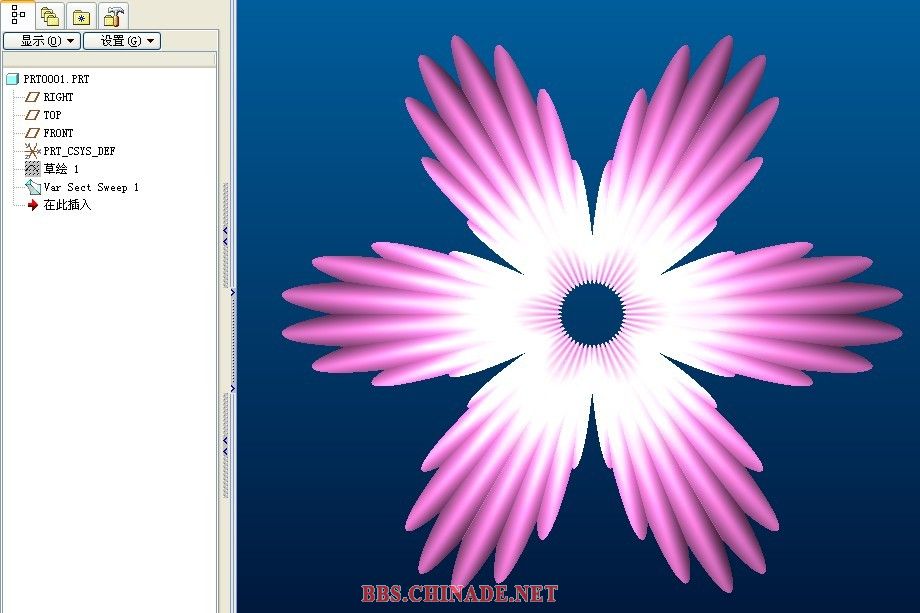The height and width of the screenshot is (613, 920).
Task: Click the TOP datum plane icon
Action: [32, 115]
